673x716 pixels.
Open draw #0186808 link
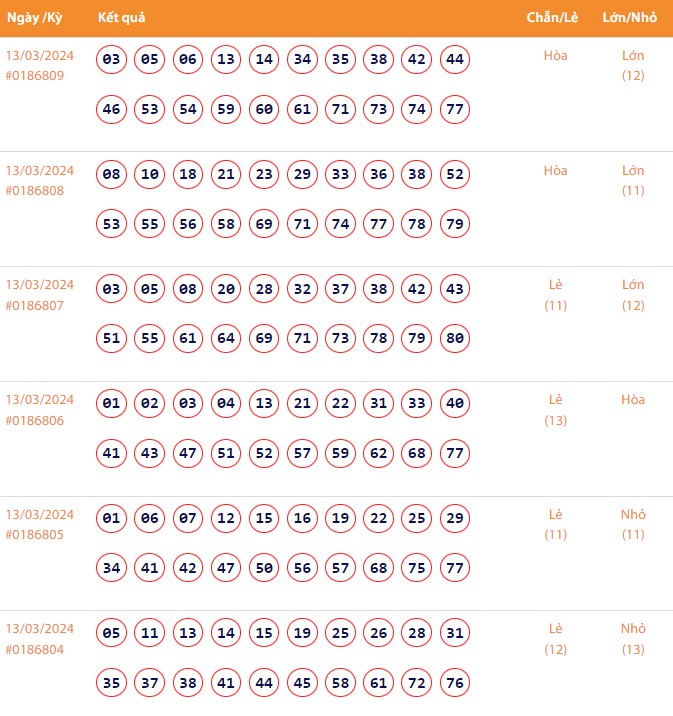pyautogui.click(x=35, y=191)
